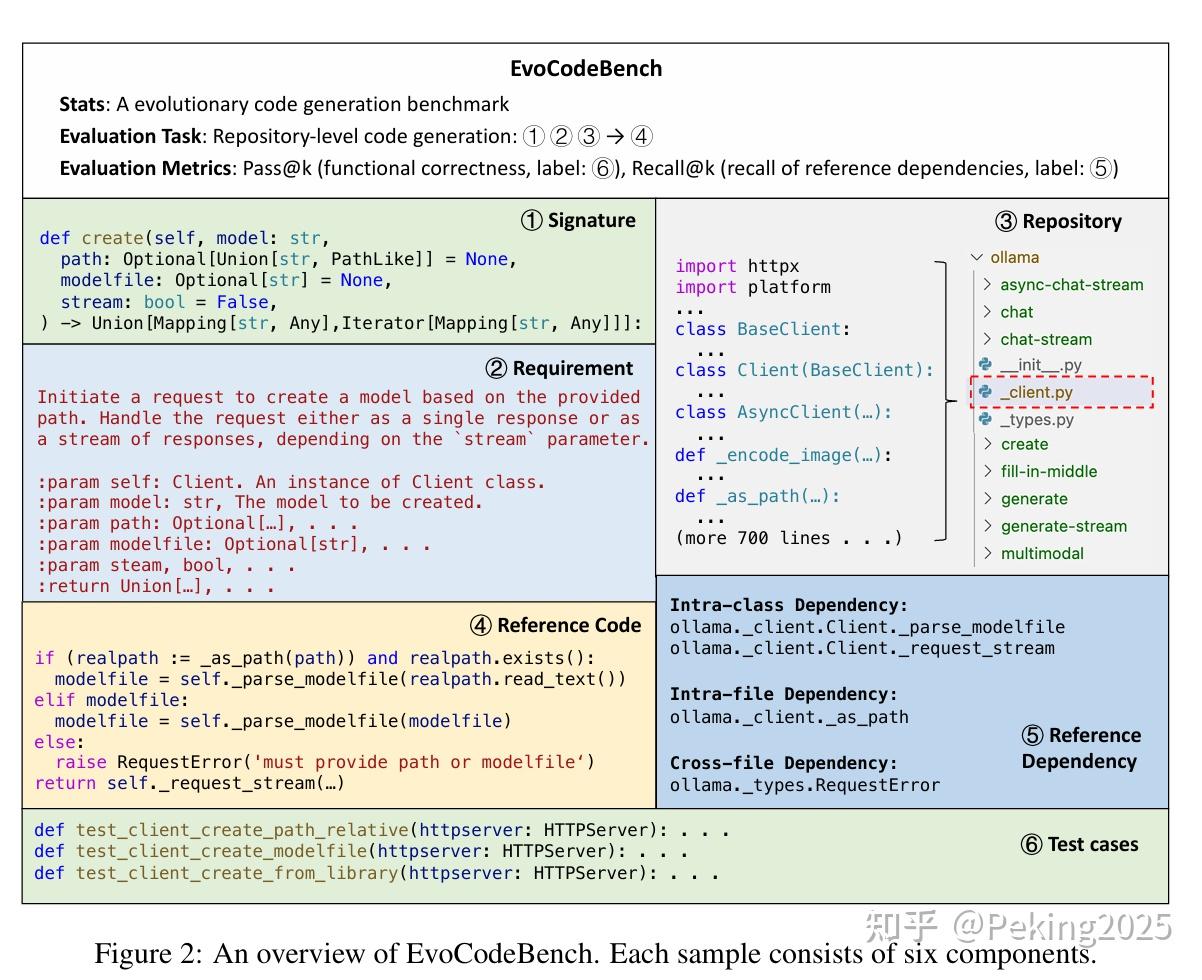Screen dimensions: 1202x980
Task: Click the 'def _as_path(…):' line
Action: click(x=758, y=496)
